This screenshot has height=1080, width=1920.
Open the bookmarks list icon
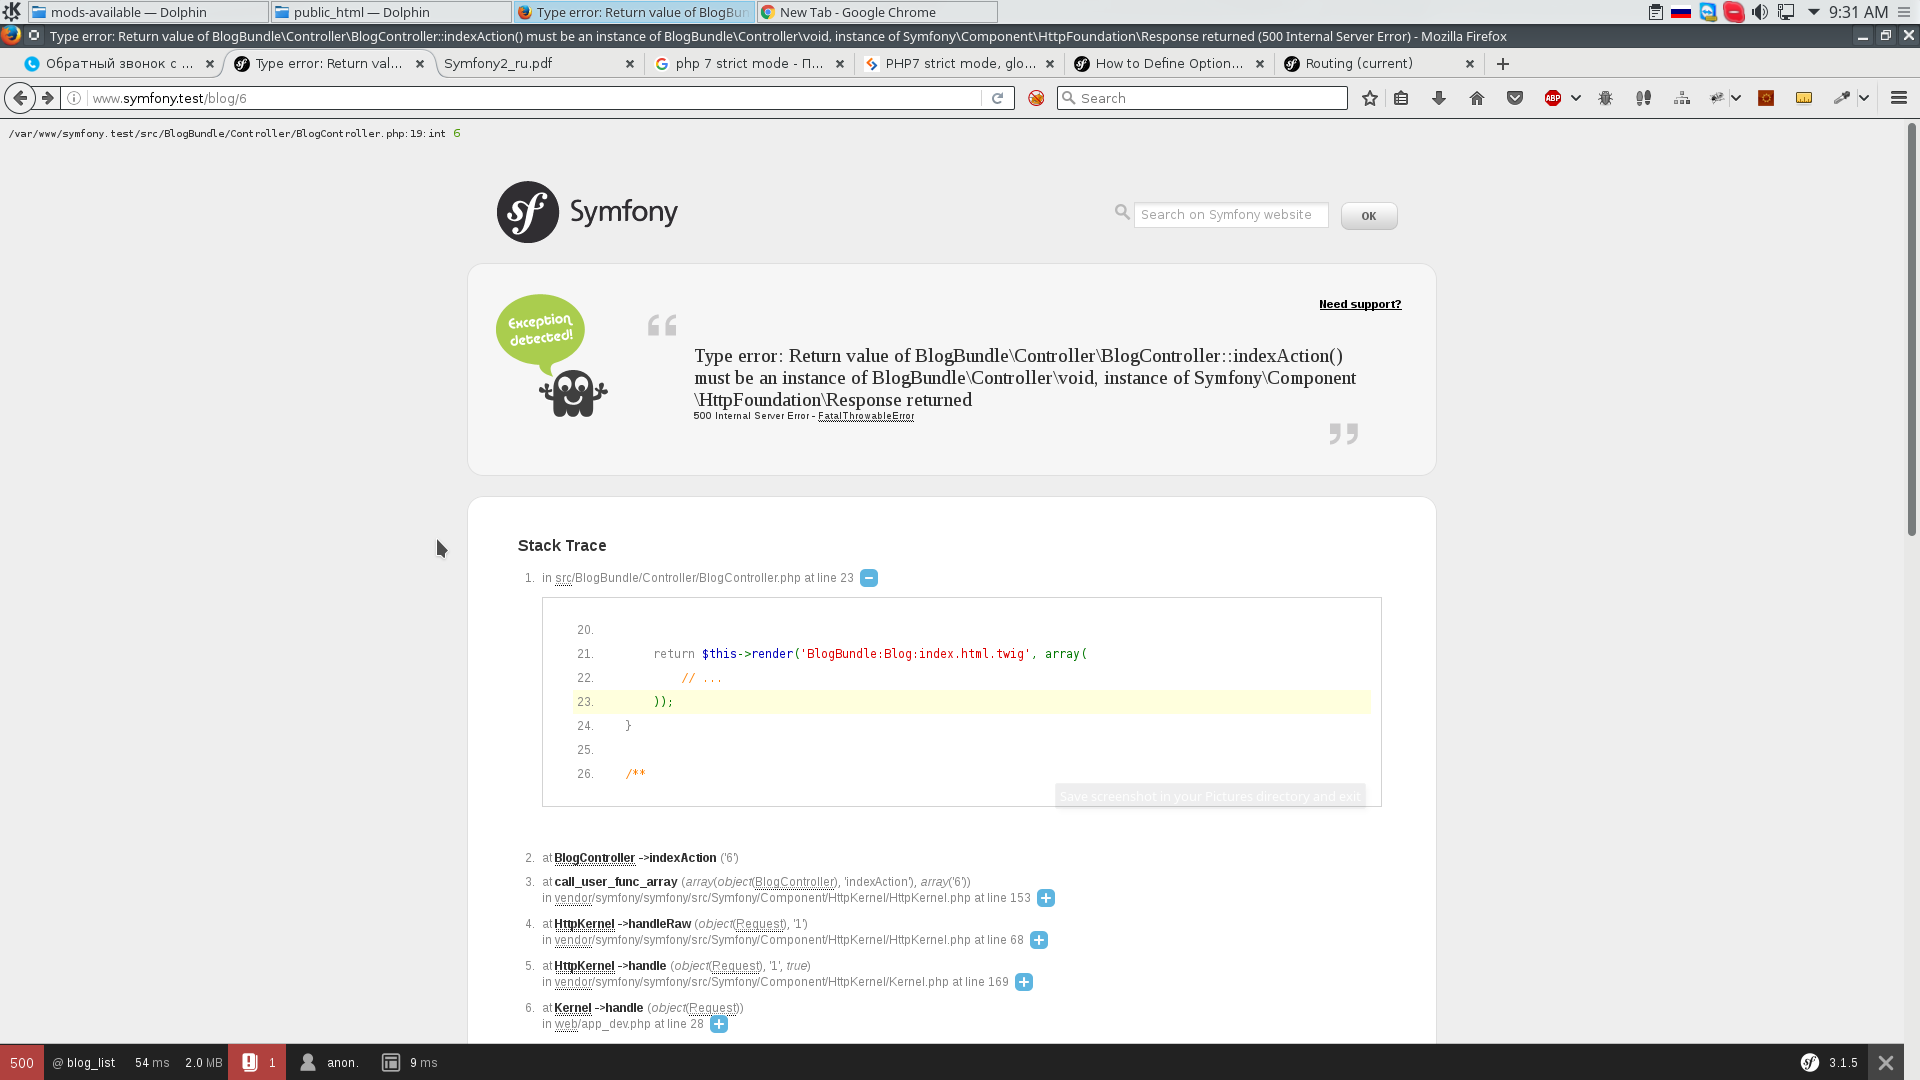pyautogui.click(x=1401, y=98)
